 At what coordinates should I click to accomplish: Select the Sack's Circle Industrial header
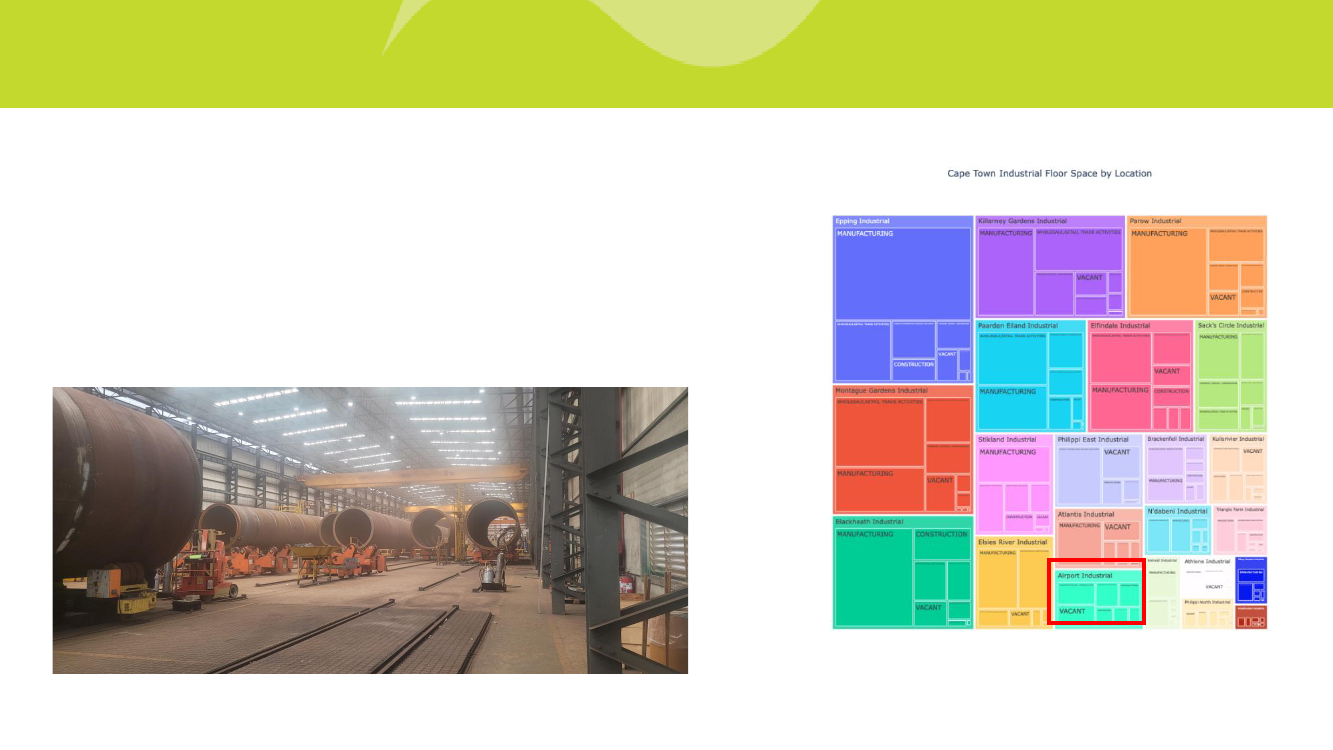[x=1231, y=326]
